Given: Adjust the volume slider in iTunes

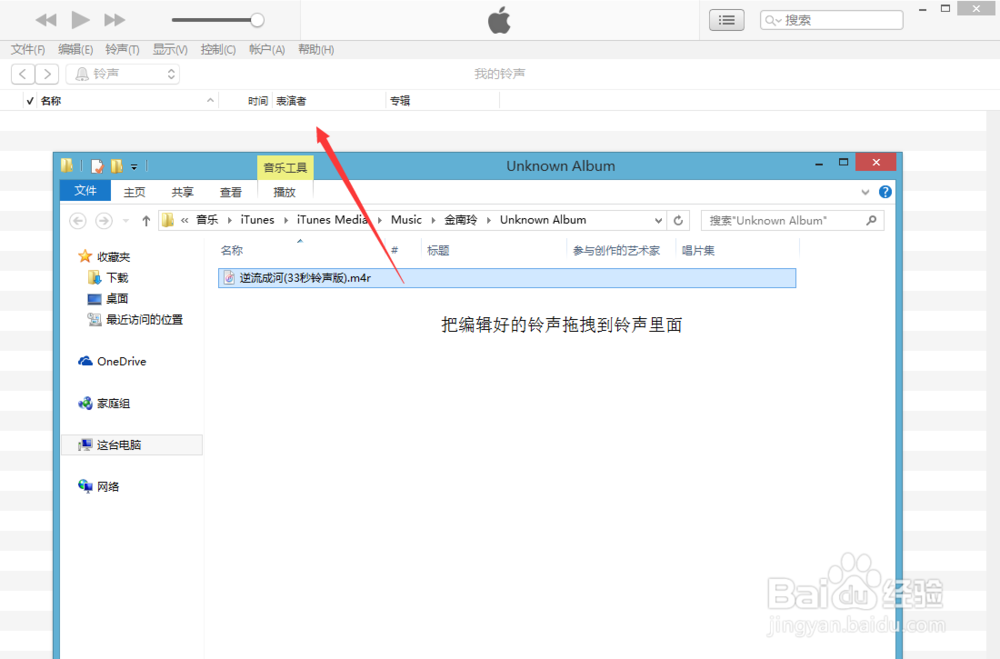Looking at the screenshot, I should point(256,19).
